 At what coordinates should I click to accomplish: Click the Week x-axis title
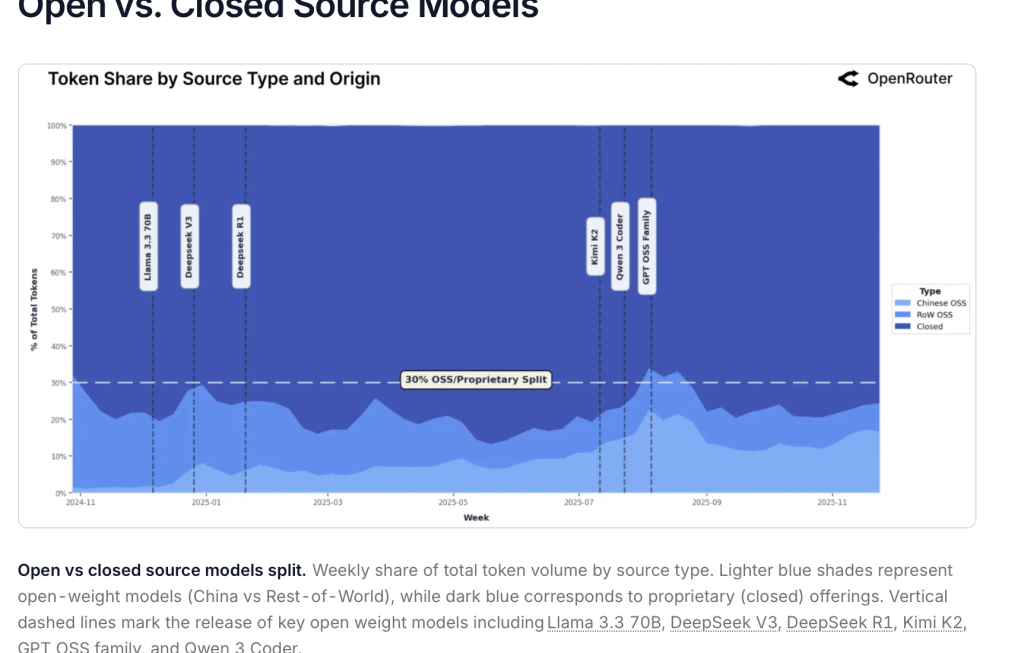tap(476, 518)
